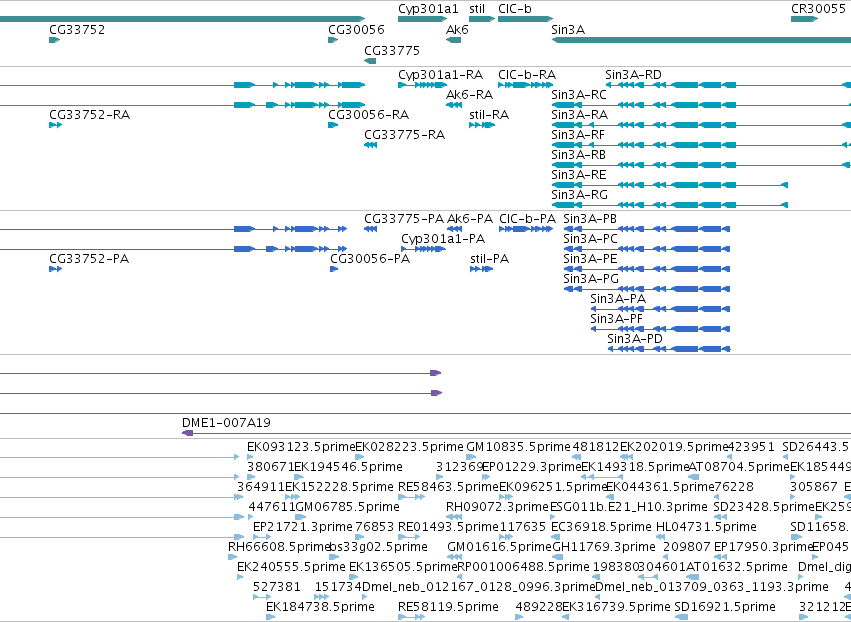The height and width of the screenshot is (622, 851).
Task: Click the CG33752 gene label
Action: point(77,30)
